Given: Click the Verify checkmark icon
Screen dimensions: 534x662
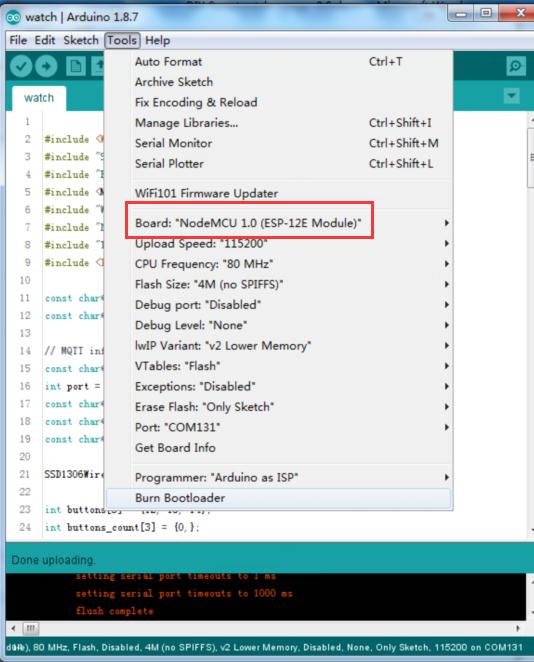Looking at the screenshot, I should click(21, 66).
